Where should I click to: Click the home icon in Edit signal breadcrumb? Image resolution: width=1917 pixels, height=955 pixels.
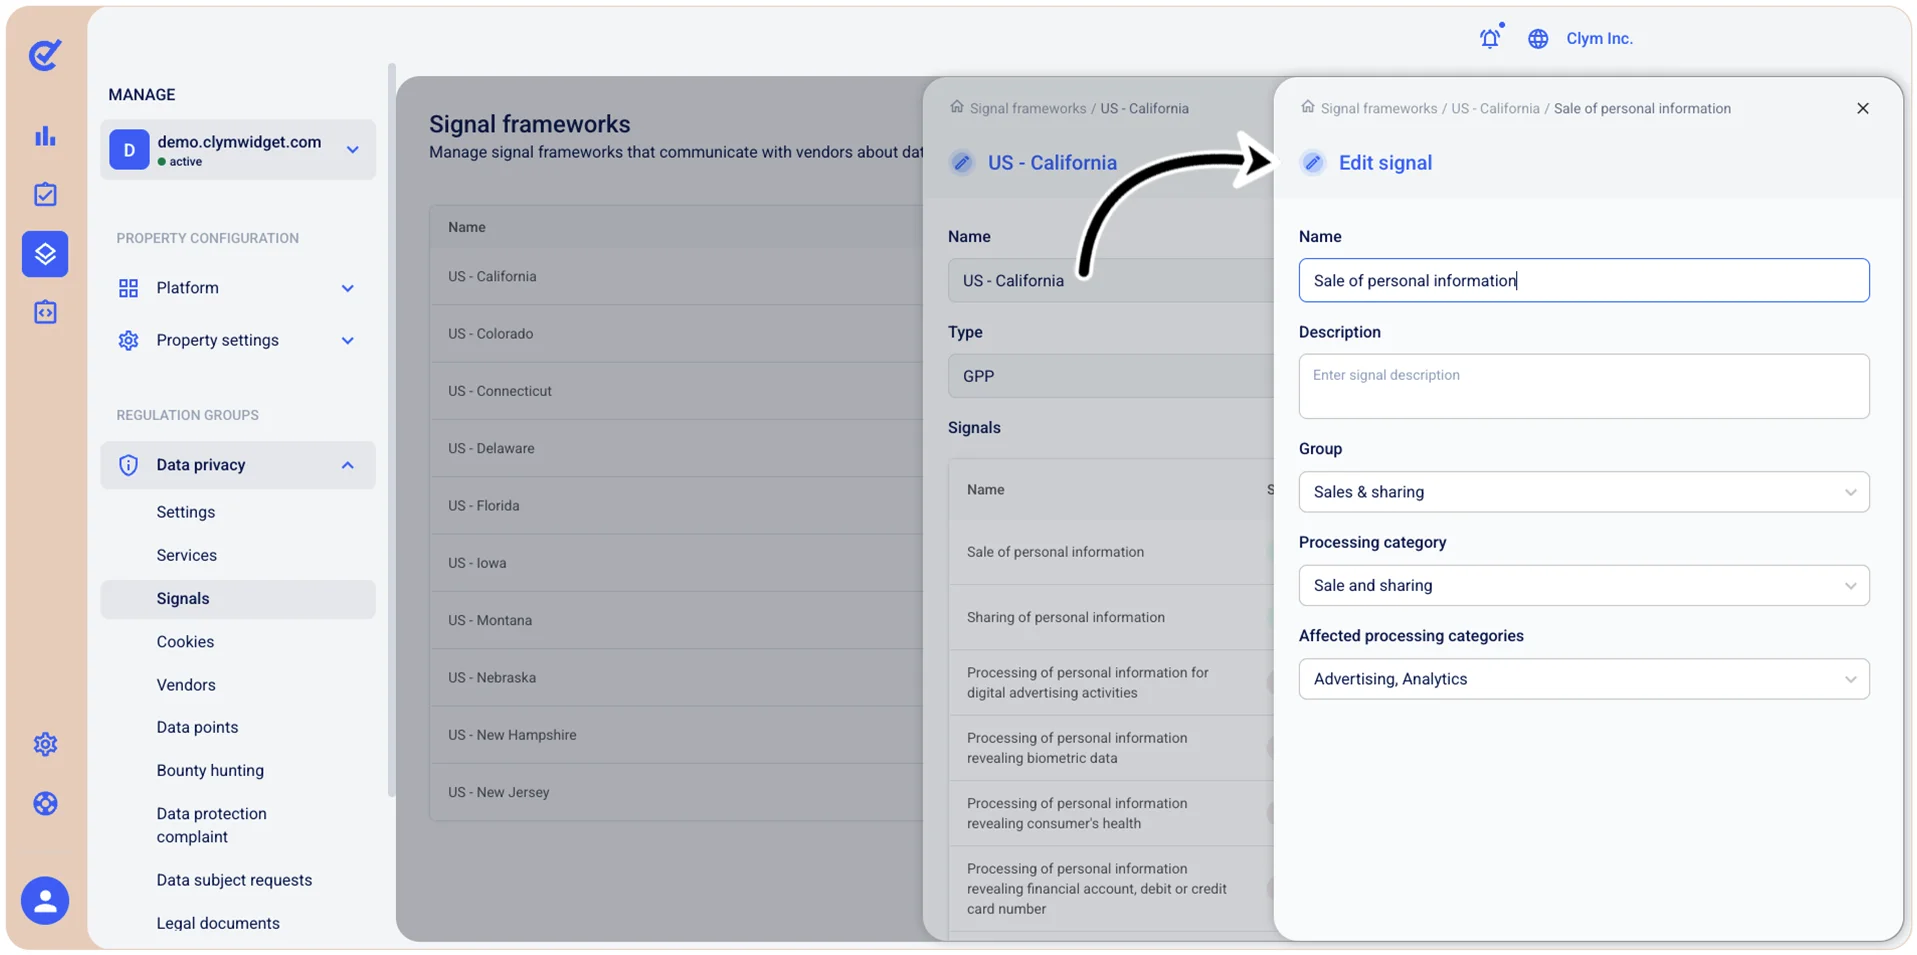pyautogui.click(x=1307, y=107)
